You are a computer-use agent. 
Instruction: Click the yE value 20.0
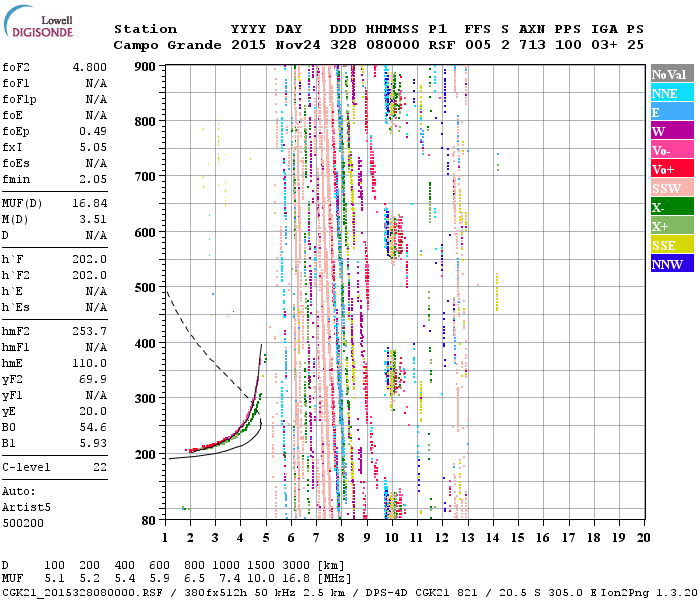[93, 411]
